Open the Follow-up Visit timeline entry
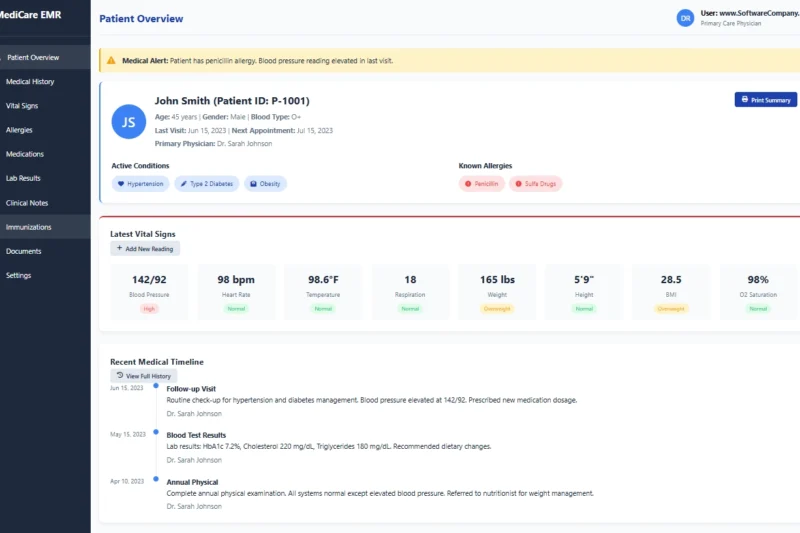 pyautogui.click(x=372, y=400)
